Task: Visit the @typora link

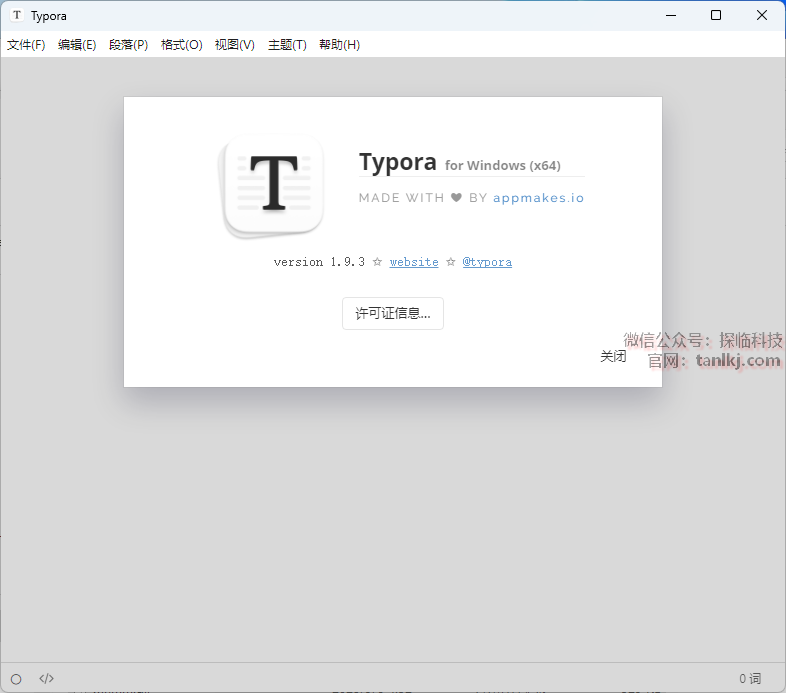Action: click(487, 262)
